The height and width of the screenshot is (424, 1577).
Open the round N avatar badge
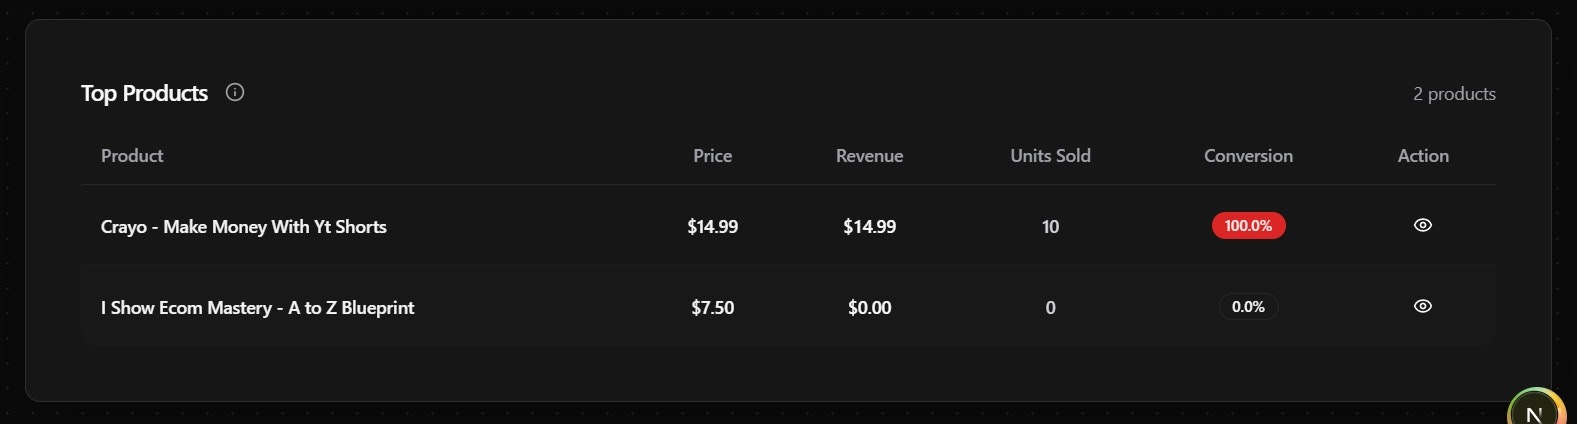(1536, 410)
